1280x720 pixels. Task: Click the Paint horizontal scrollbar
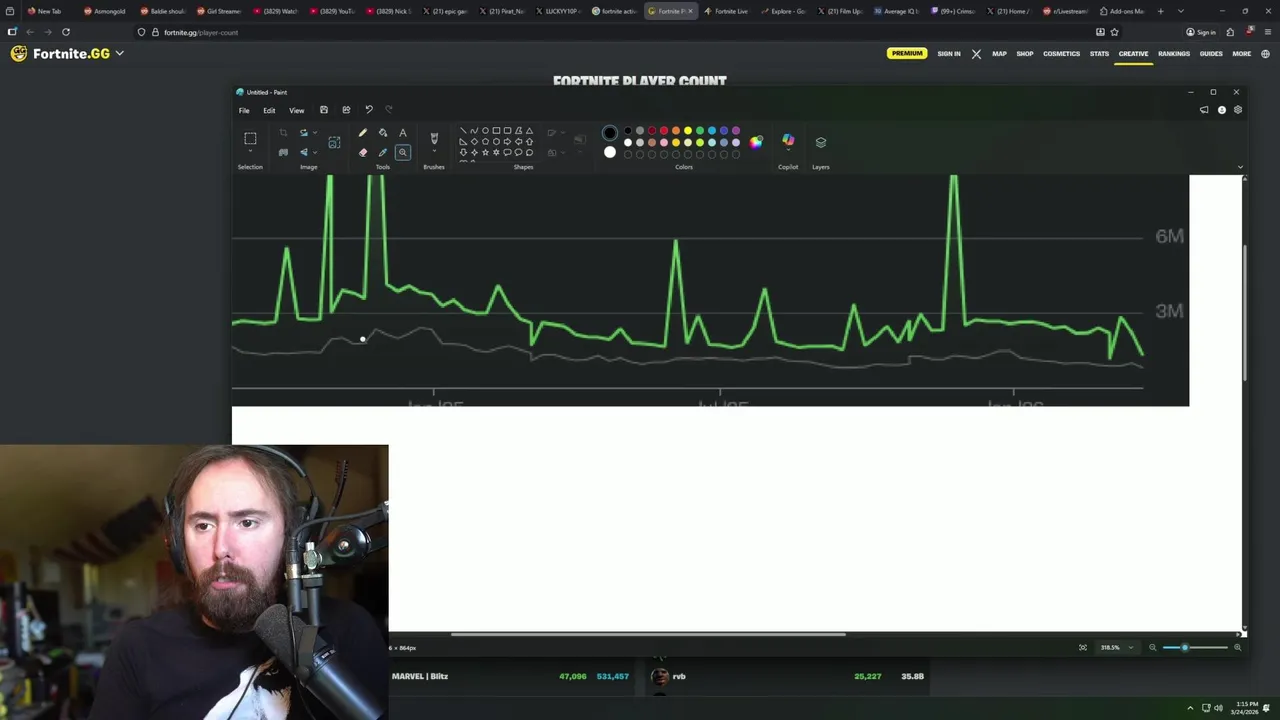pyautogui.click(x=648, y=634)
